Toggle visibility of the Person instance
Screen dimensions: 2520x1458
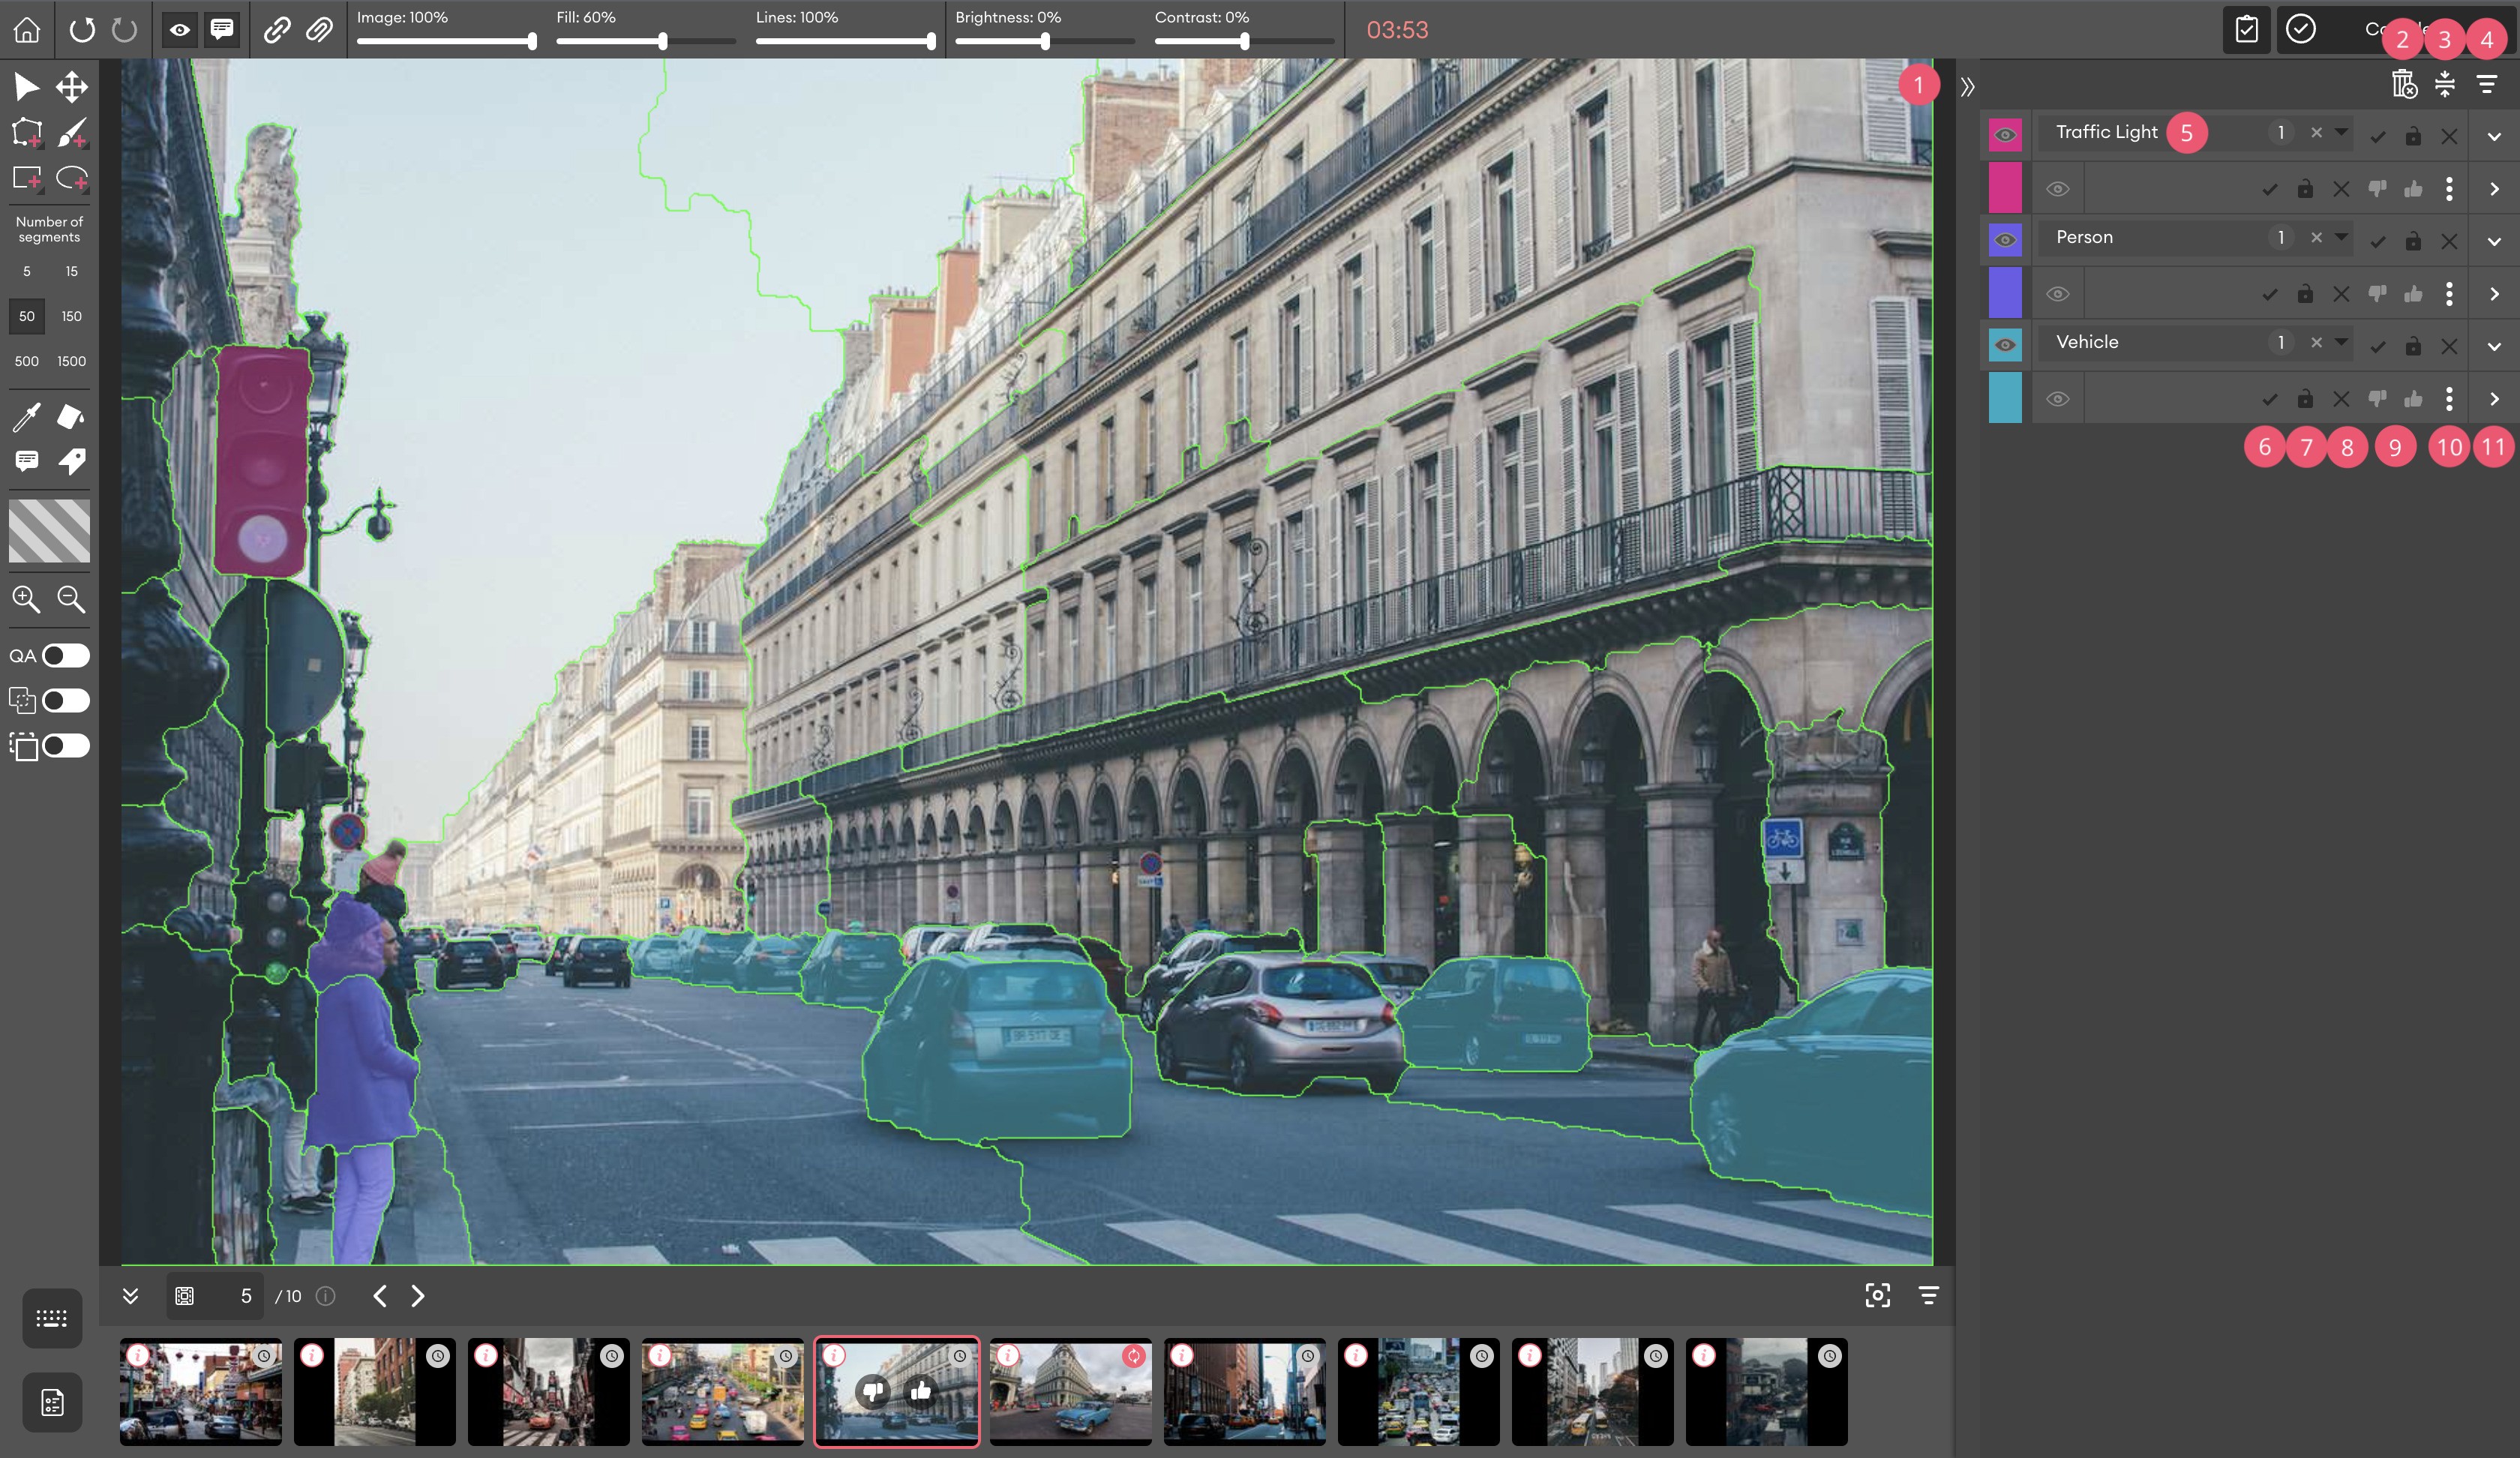pyautogui.click(x=2057, y=294)
